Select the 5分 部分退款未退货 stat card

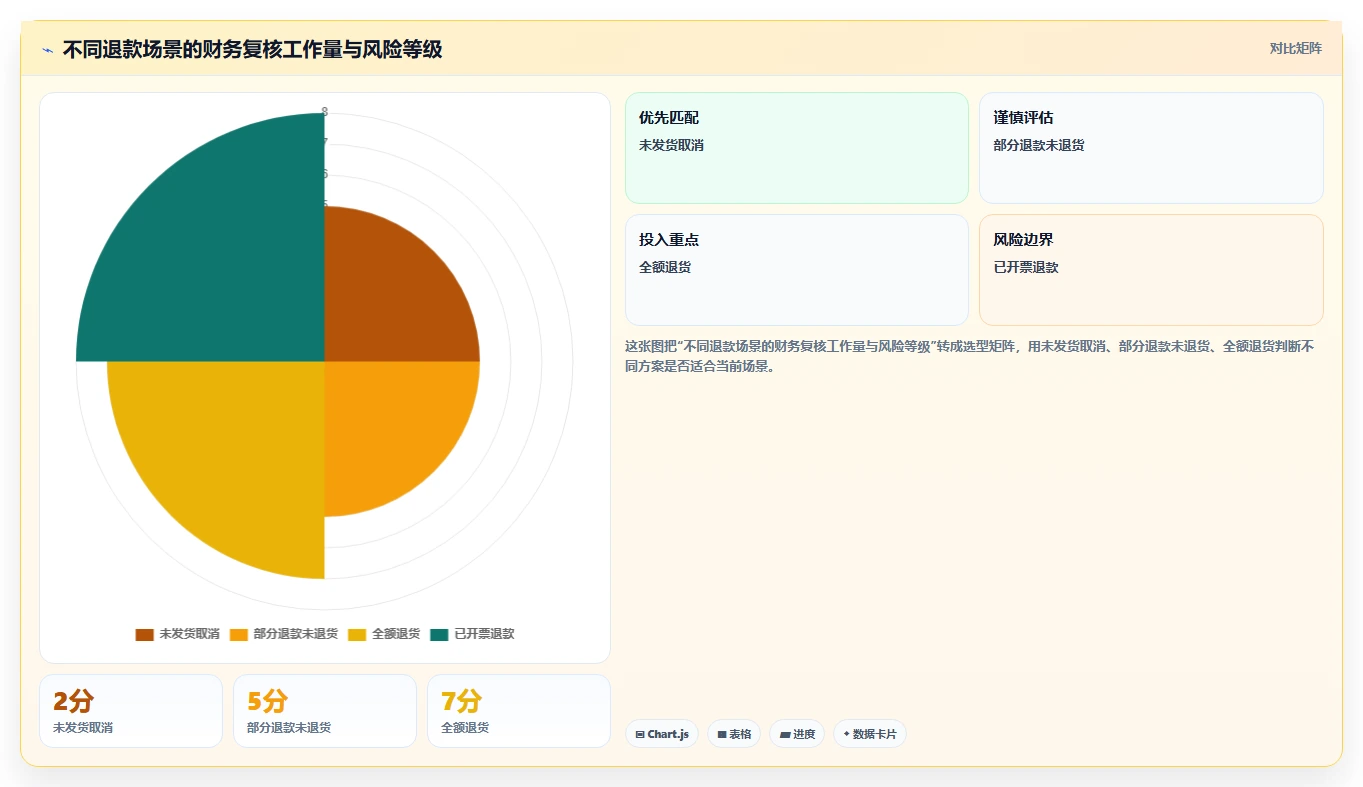pos(325,711)
